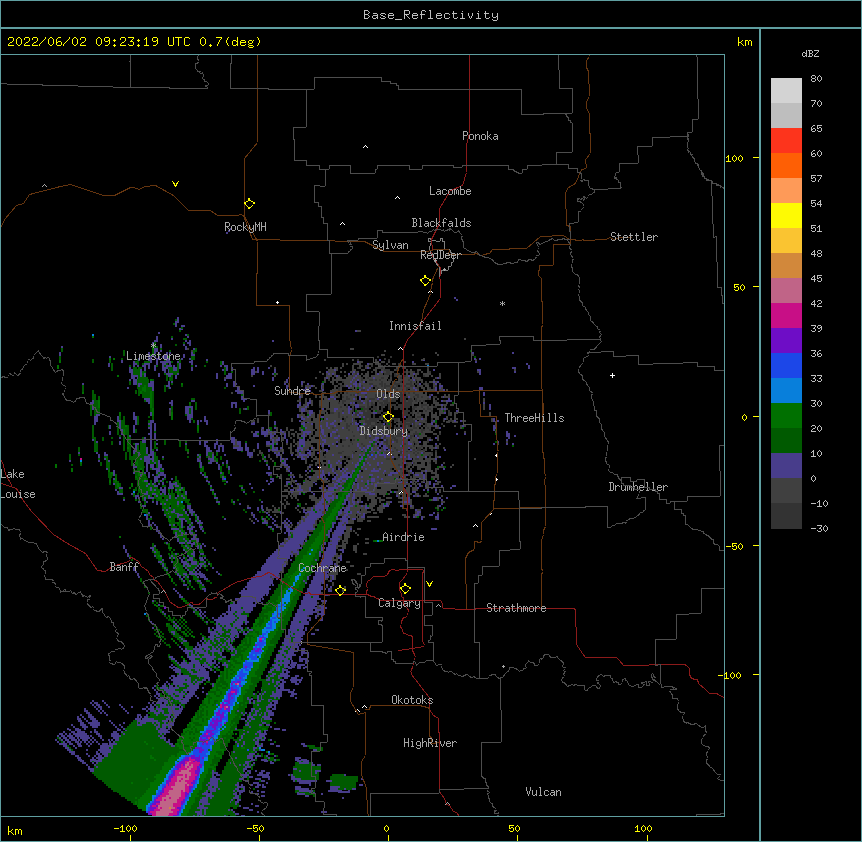
Task: Click the Stettler city label
Action: coord(634,237)
